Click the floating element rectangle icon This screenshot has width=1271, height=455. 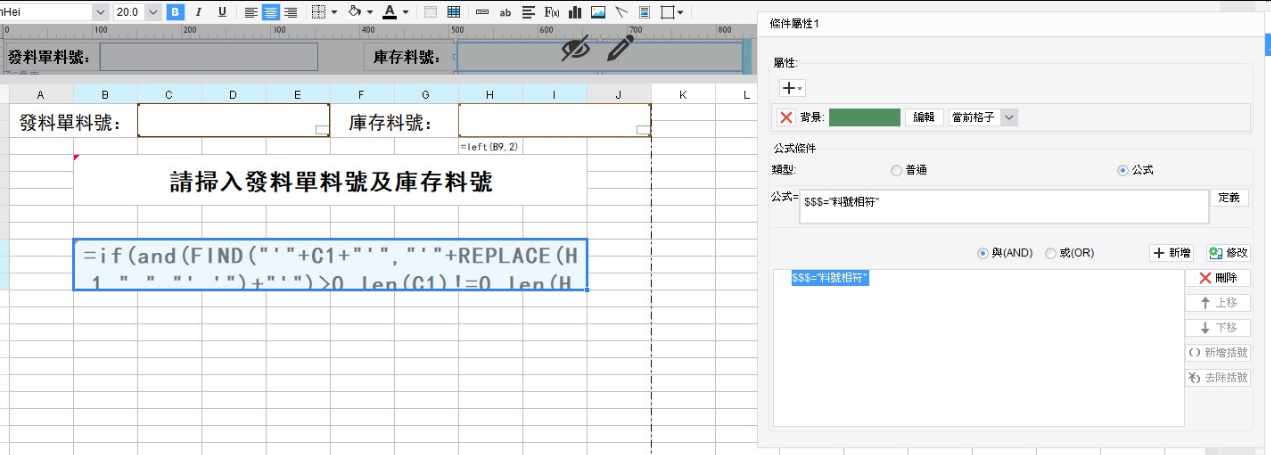click(x=667, y=12)
